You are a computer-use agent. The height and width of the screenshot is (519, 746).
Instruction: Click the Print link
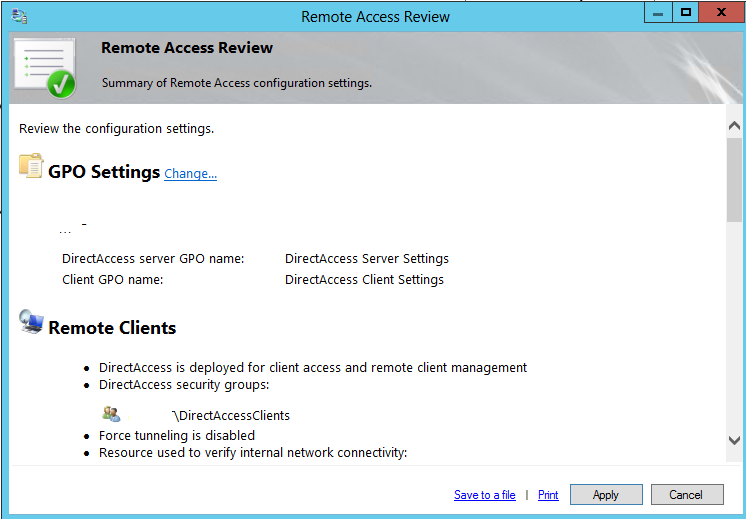[x=548, y=495]
